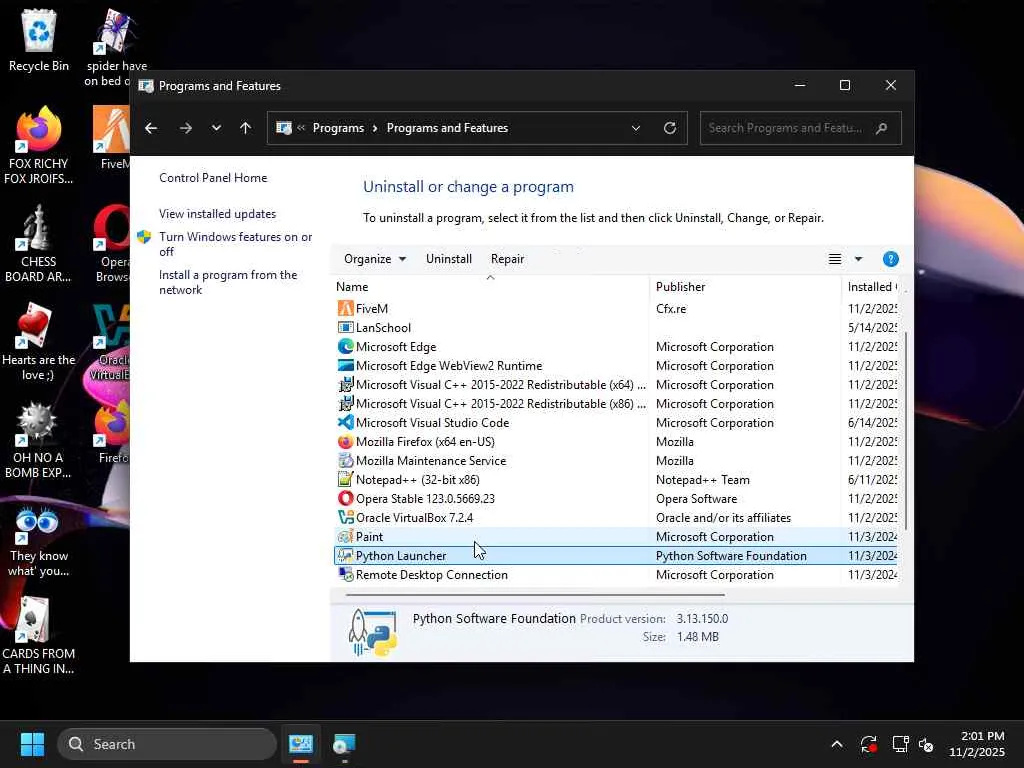The width and height of the screenshot is (1024, 768).
Task: Click Programs in the address breadcrumb
Action: coord(338,128)
